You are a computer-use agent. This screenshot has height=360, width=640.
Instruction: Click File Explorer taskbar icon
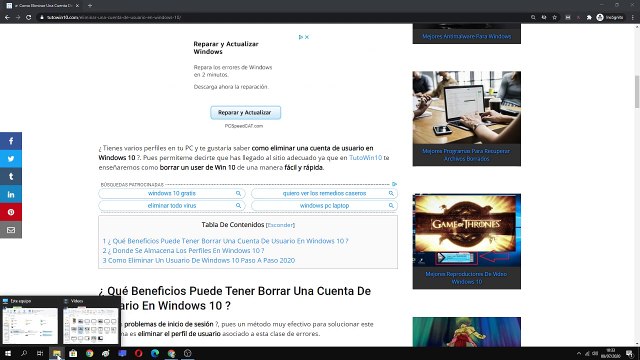tap(56, 353)
